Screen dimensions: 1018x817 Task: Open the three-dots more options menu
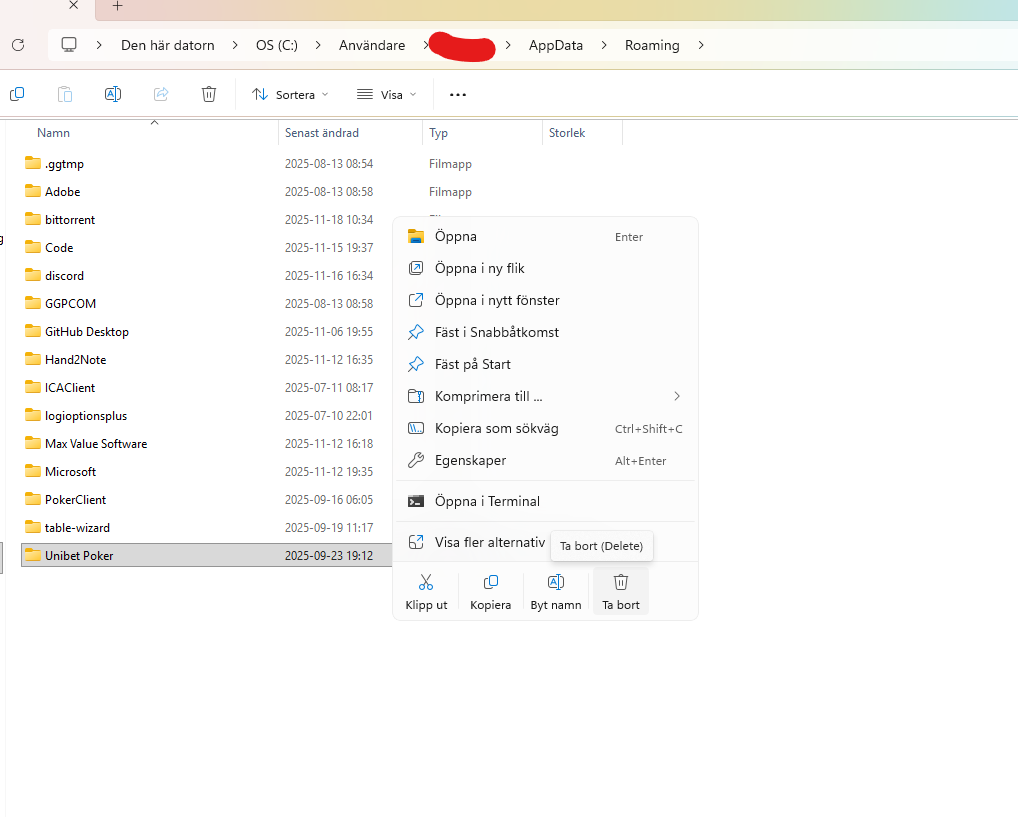[458, 94]
